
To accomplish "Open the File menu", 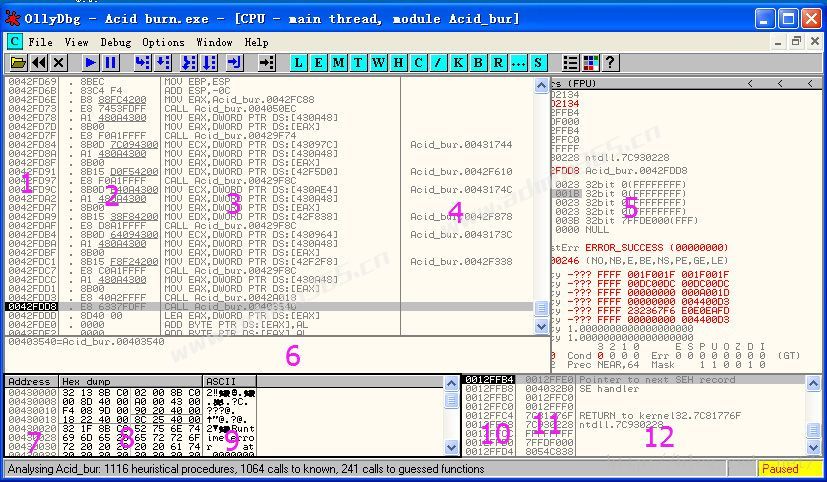I will [x=40, y=42].
